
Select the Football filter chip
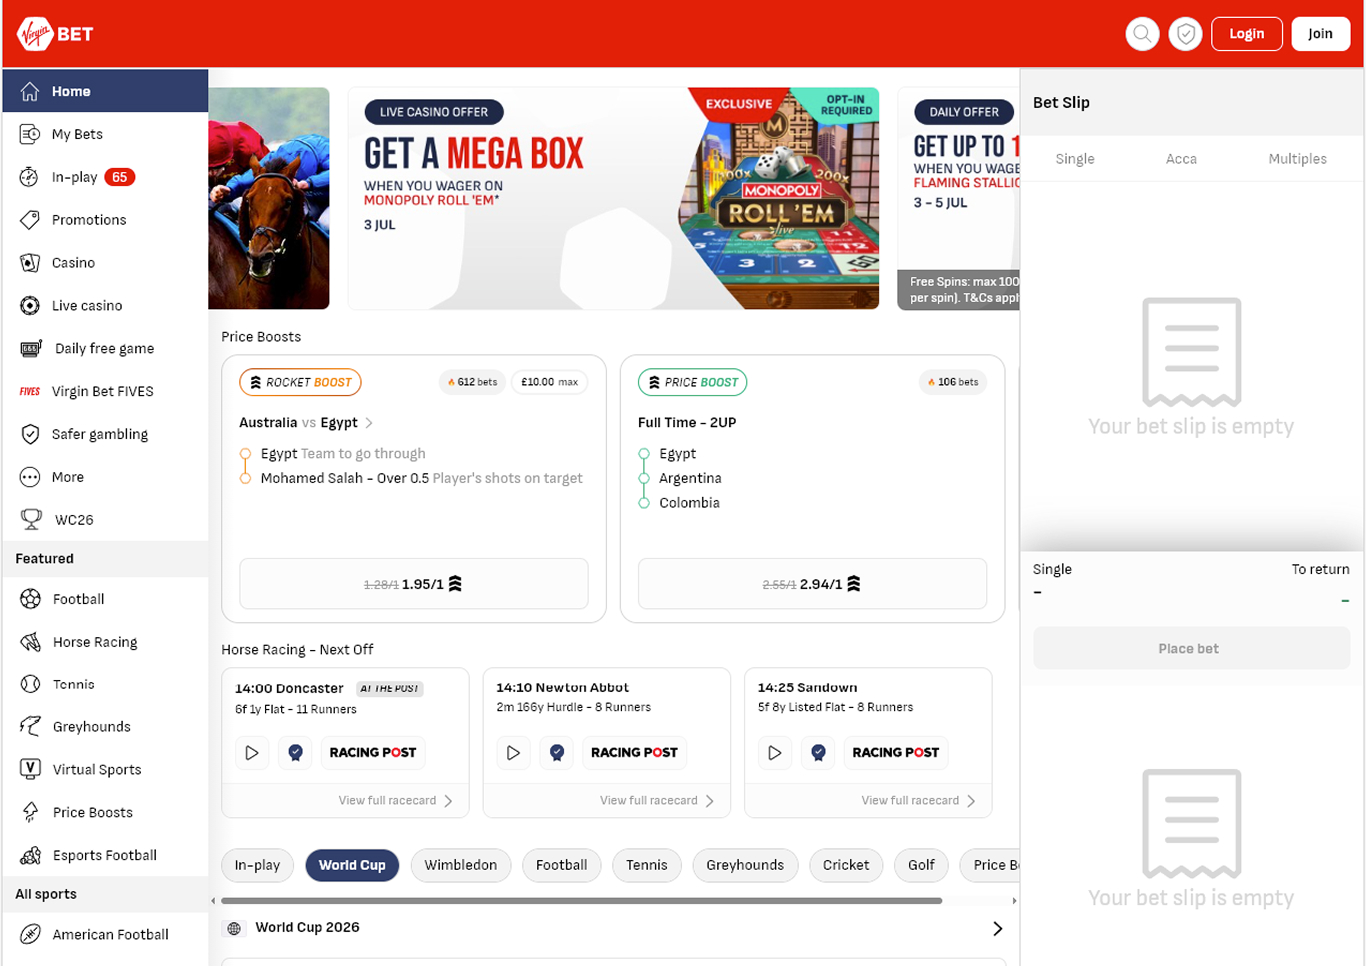562,865
